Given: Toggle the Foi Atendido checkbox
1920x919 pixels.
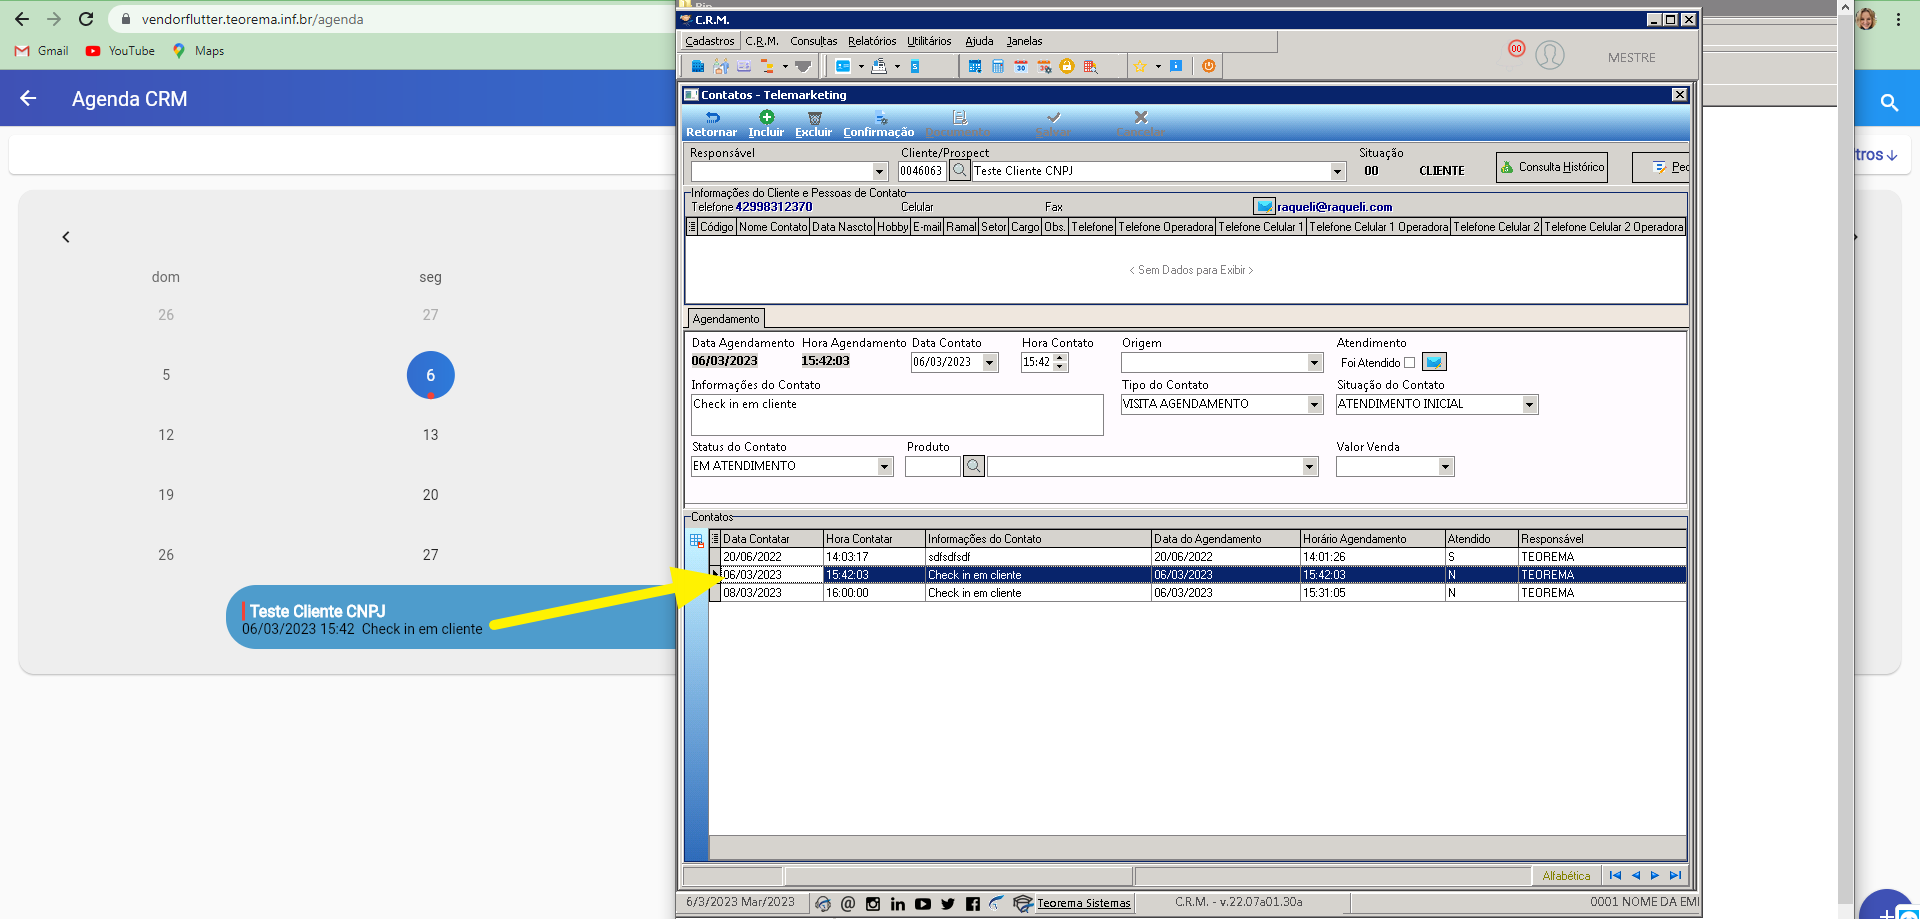Looking at the screenshot, I should [x=1409, y=363].
